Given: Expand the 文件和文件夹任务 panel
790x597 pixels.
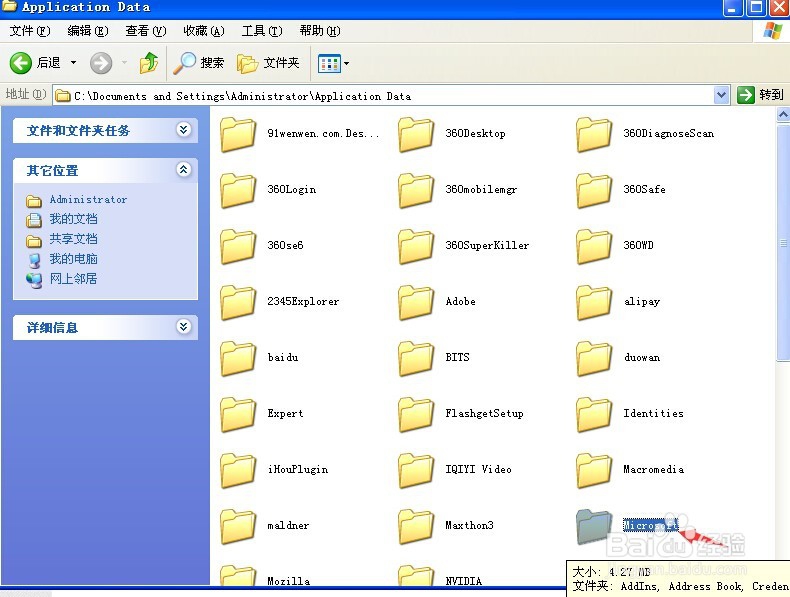Looking at the screenshot, I should pos(183,130).
